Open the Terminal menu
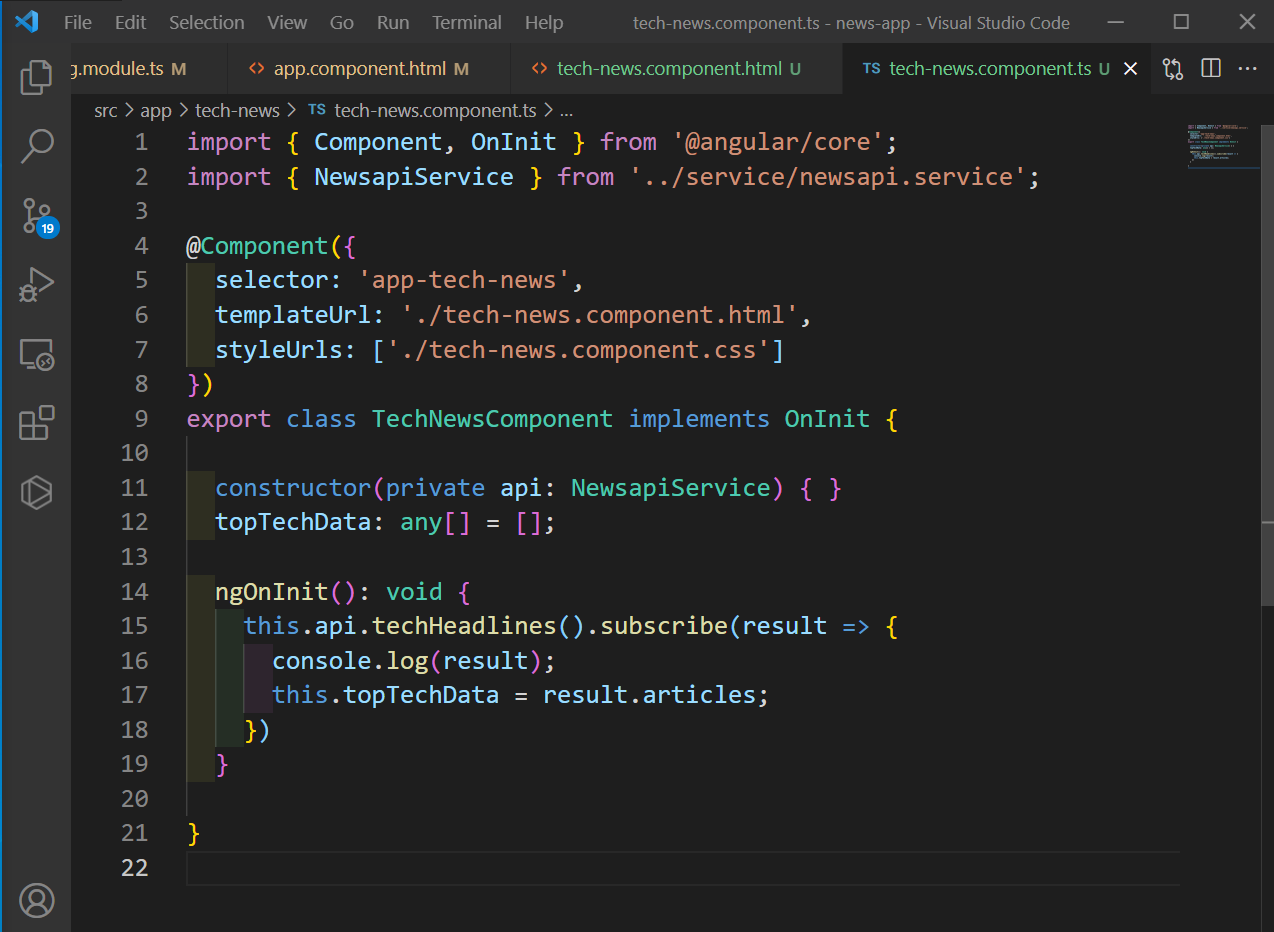Image resolution: width=1274 pixels, height=932 pixels. (x=467, y=22)
